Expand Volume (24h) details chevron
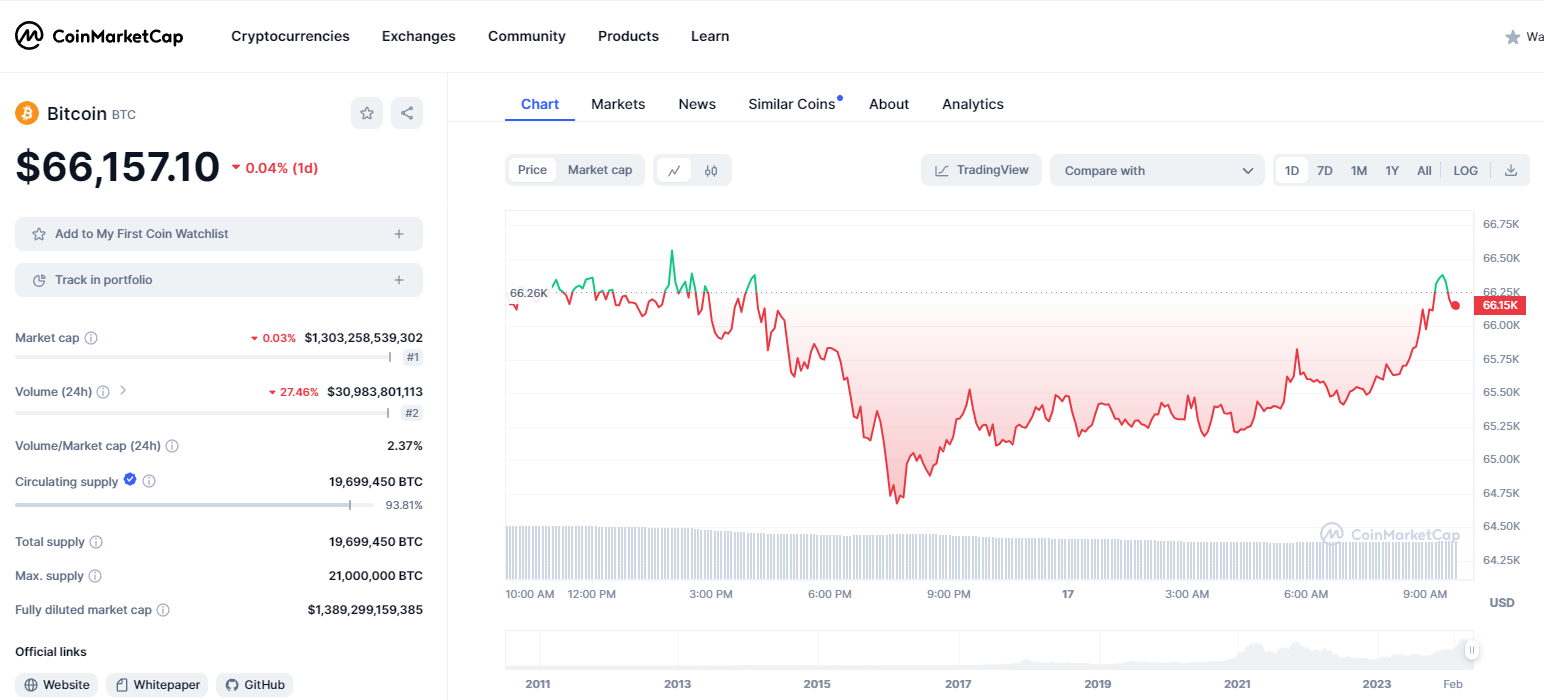The height and width of the screenshot is (700, 1544). (123, 391)
